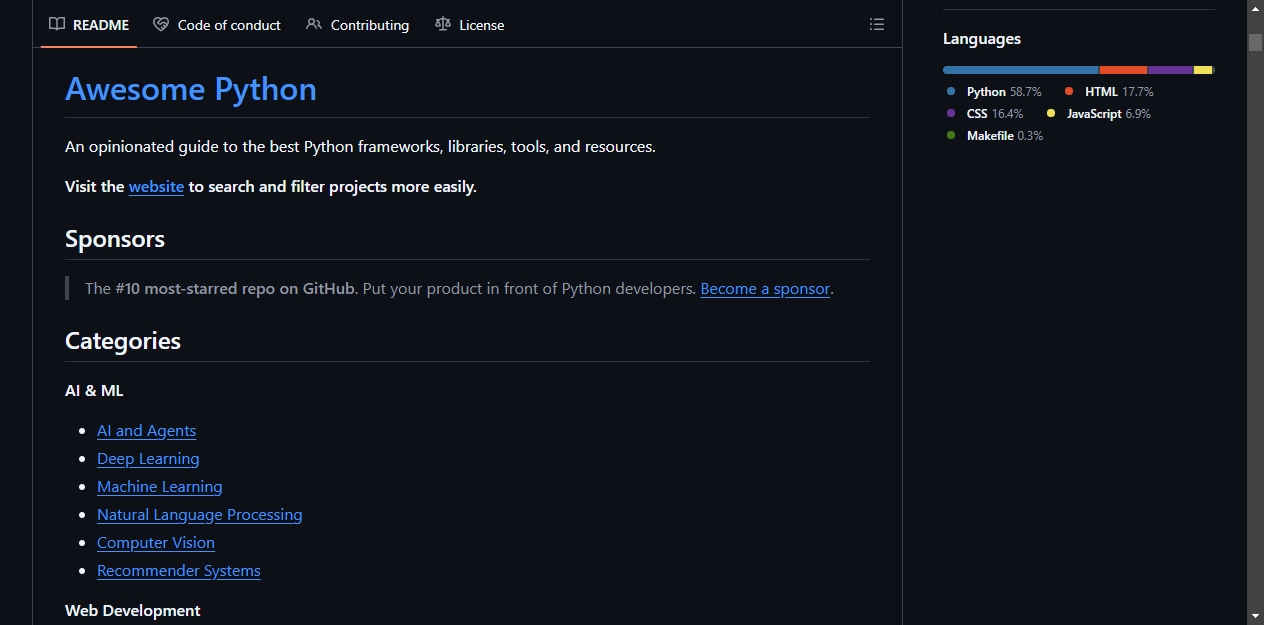Open the Contributing tab
1264x625 pixels.
[358, 25]
